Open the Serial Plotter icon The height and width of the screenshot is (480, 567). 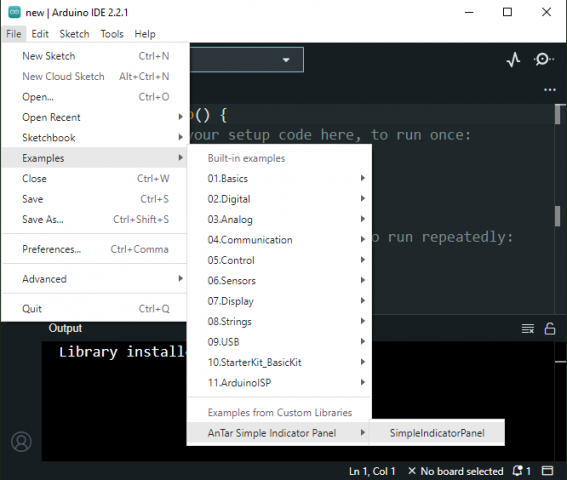pos(513,59)
